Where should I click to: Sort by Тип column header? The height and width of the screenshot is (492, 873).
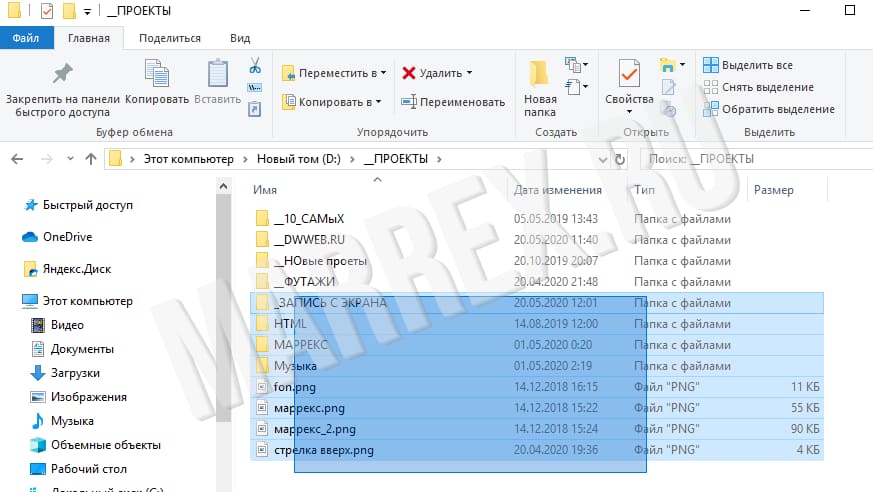[x=644, y=190]
